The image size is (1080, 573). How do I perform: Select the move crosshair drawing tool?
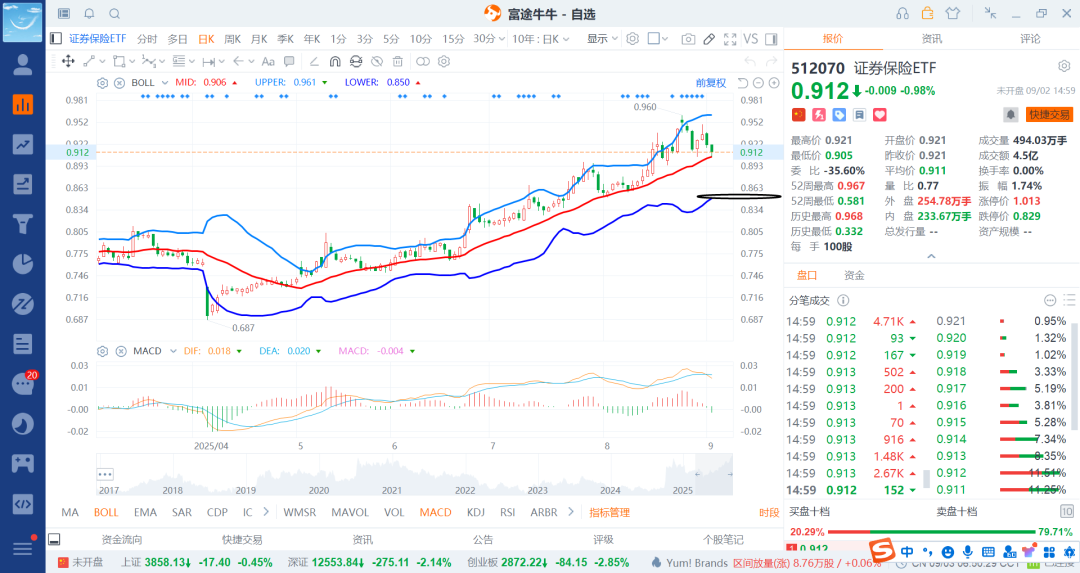[x=68, y=61]
